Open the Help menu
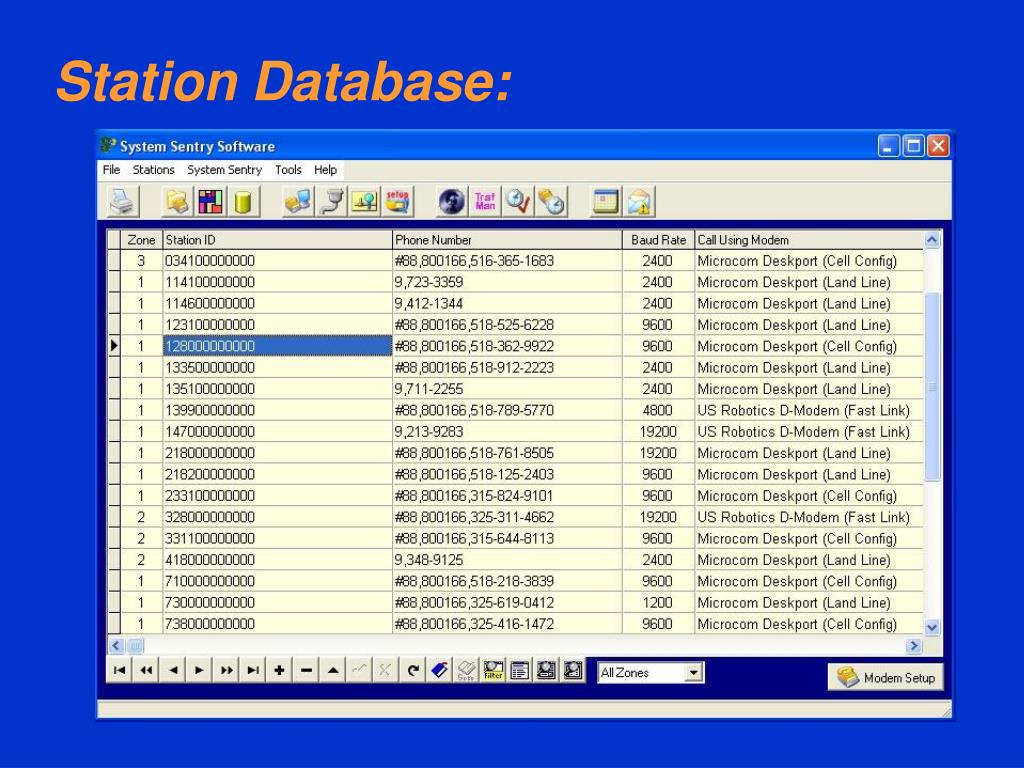 click(325, 170)
